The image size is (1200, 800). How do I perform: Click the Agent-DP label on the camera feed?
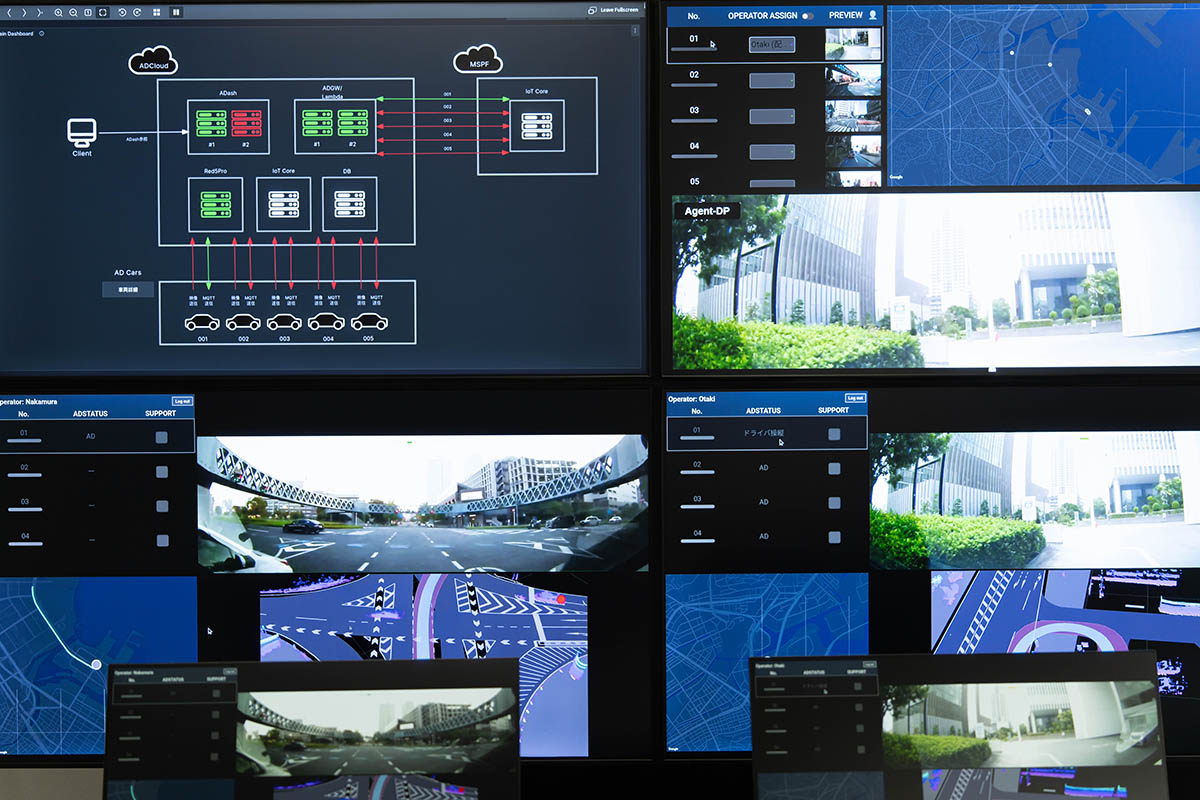(x=707, y=211)
